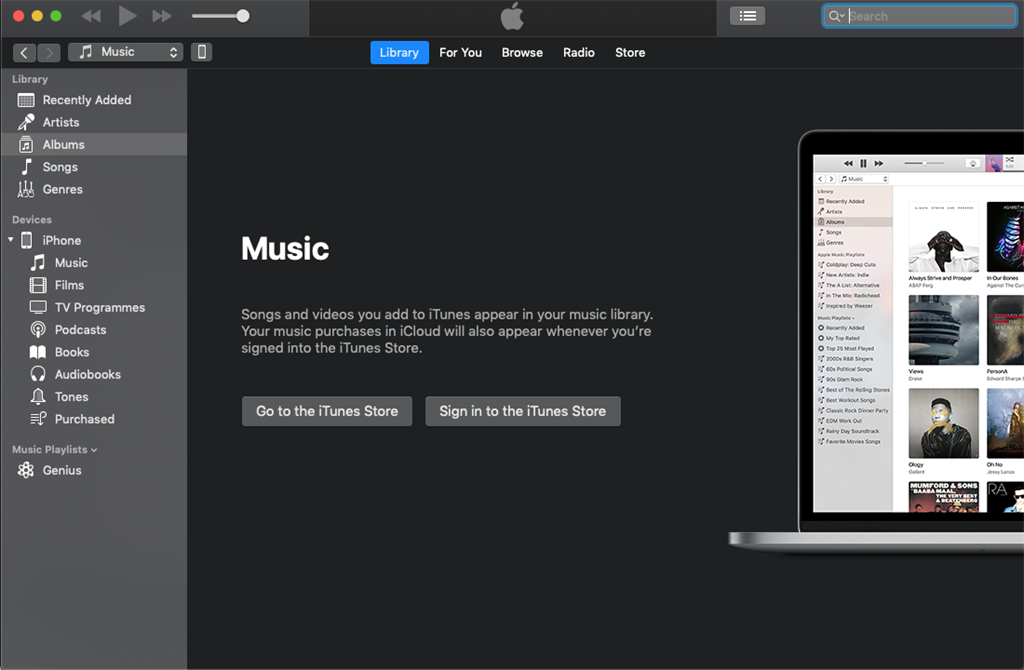The height and width of the screenshot is (670, 1024).
Task: Open TV Programmes under iPhone
Action: point(94,307)
